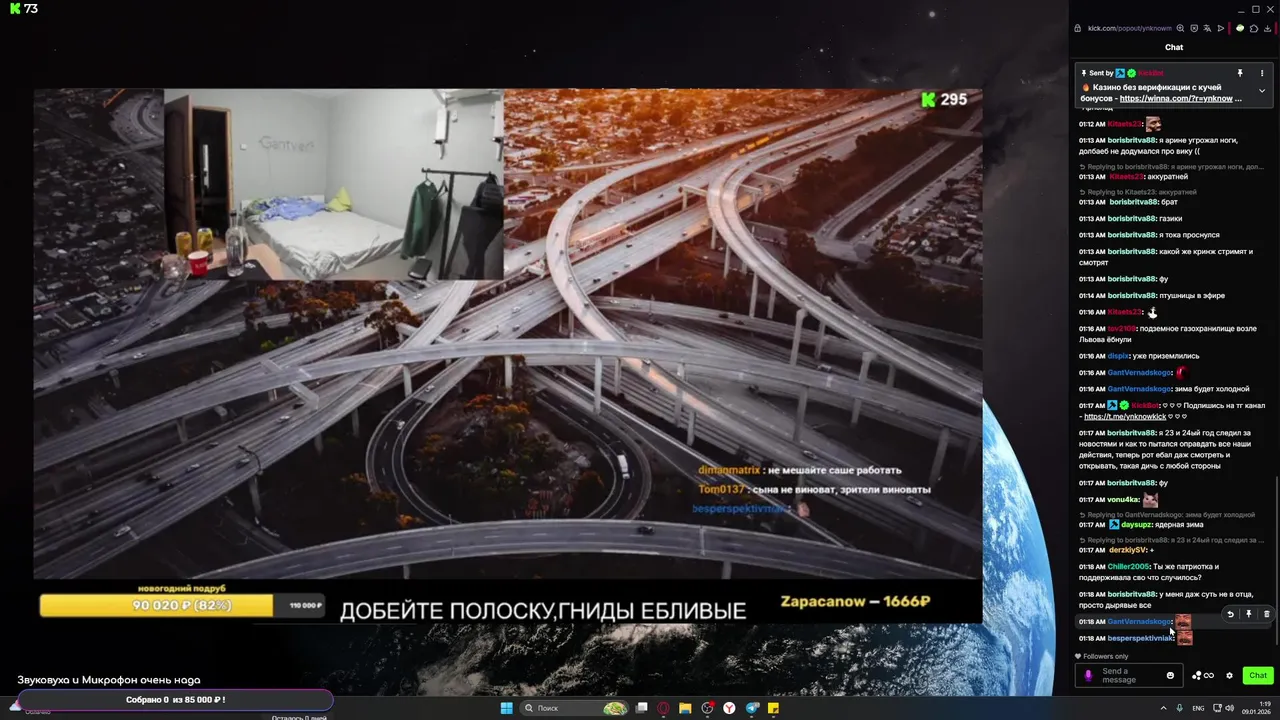Image resolution: width=1280 pixels, height=720 pixels.
Task: Click the 295 viewer counter in stream
Action: [x=944, y=99]
